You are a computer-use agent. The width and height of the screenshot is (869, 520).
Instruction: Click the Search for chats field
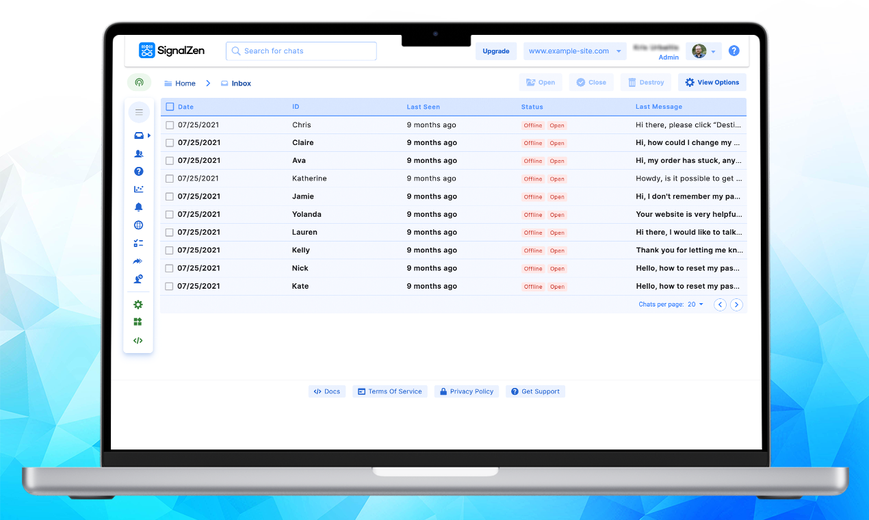tap(301, 51)
